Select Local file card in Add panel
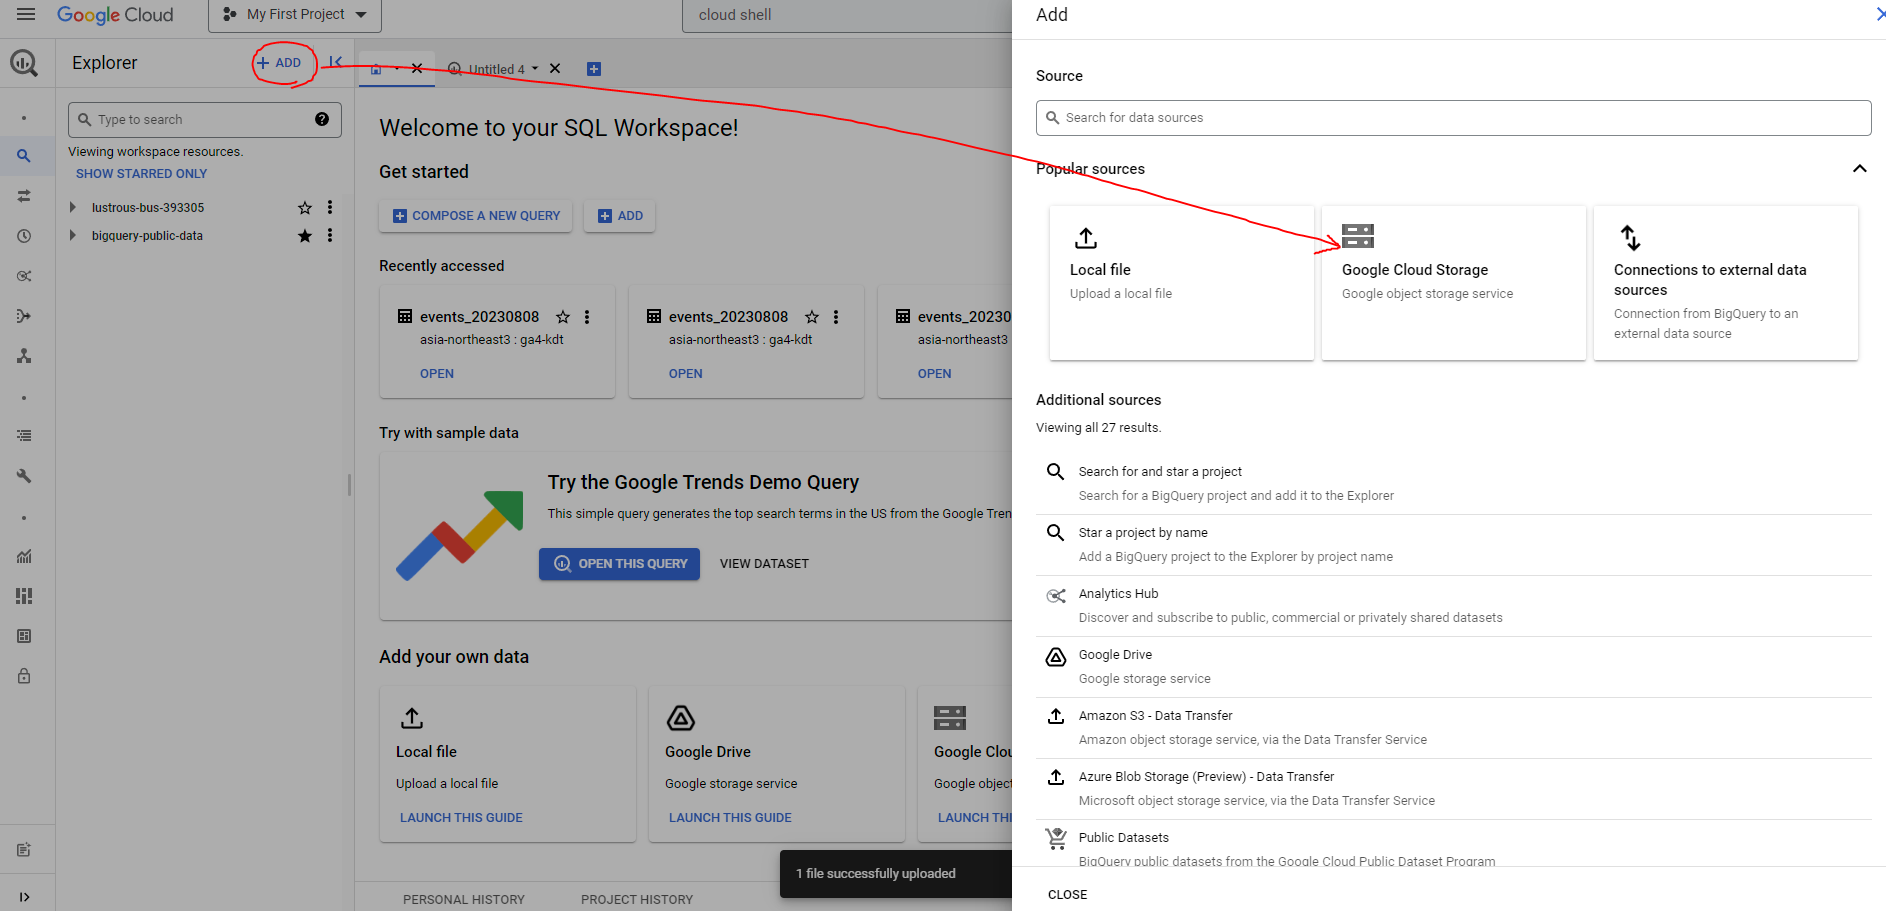Screen dimensions: 1886x911 pos(1182,282)
